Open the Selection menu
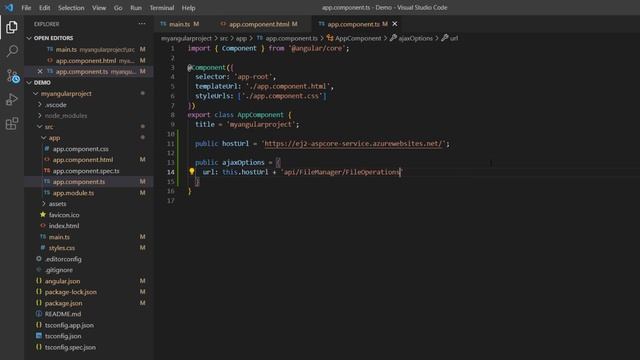This screenshot has height=360, width=640. point(71,7)
